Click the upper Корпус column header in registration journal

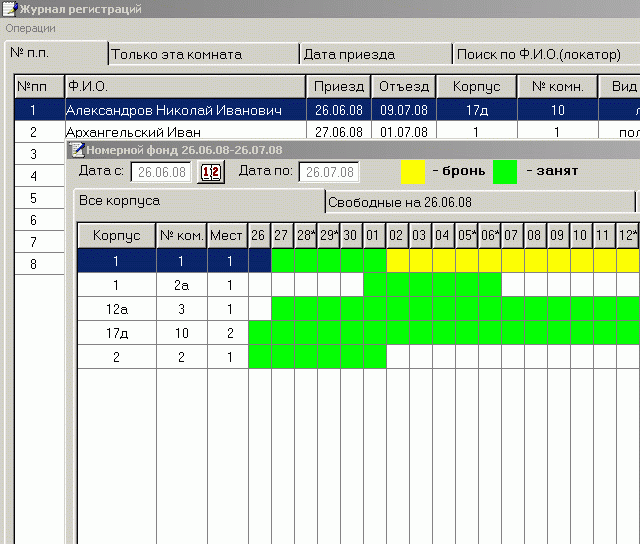point(476,87)
